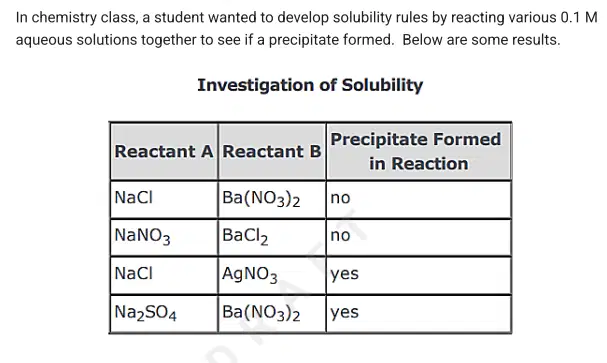Click the 'yes' result beside AgNO3
Image resolution: width=607 pixels, height=363 pixels.
418,275
